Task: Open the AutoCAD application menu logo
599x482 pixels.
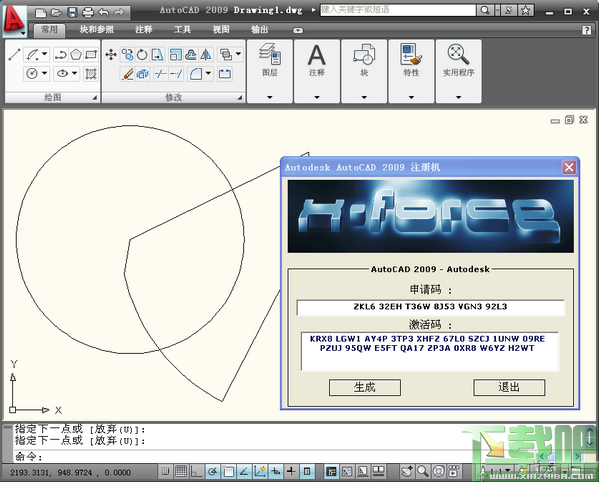Action: click(x=14, y=21)
